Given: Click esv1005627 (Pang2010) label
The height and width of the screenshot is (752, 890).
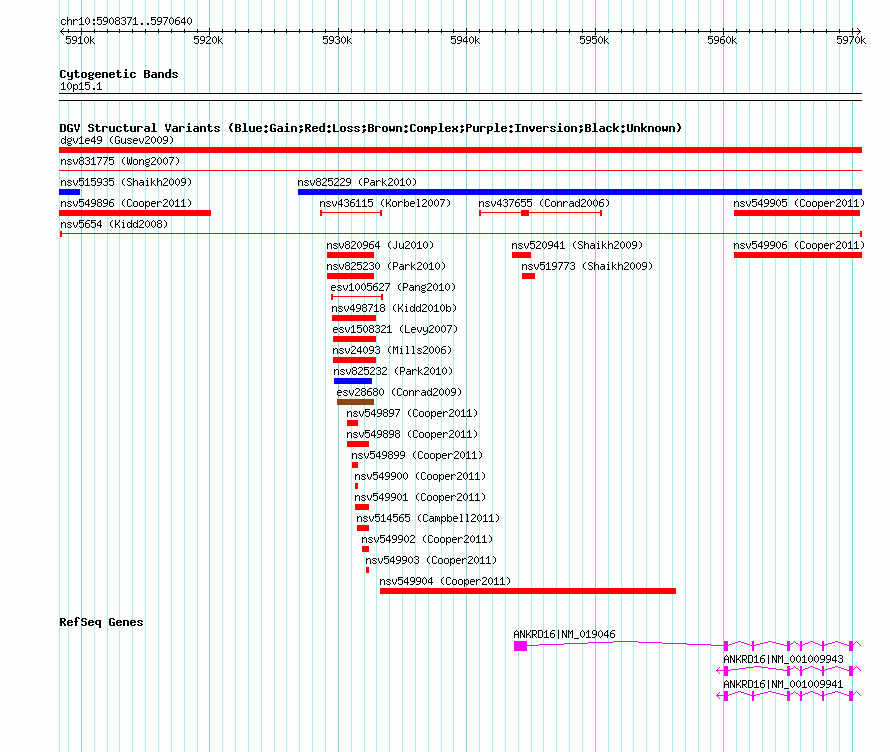Looking at the screenshot, I should (393, 287).
